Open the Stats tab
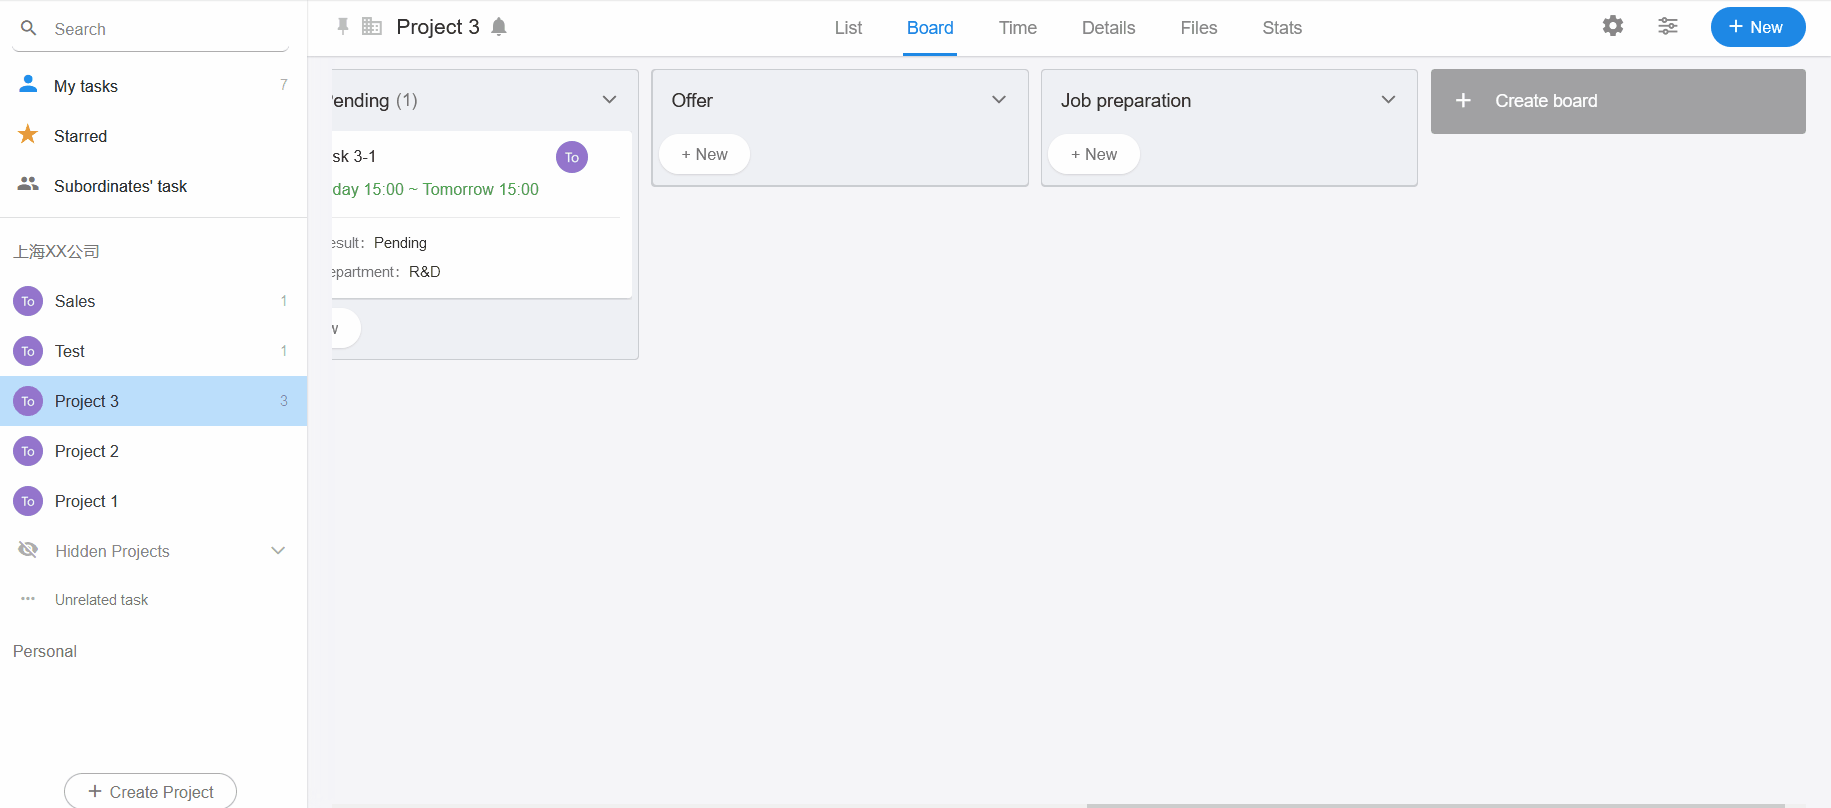Screen dimensions: 1831x808 click(1282, 28)
